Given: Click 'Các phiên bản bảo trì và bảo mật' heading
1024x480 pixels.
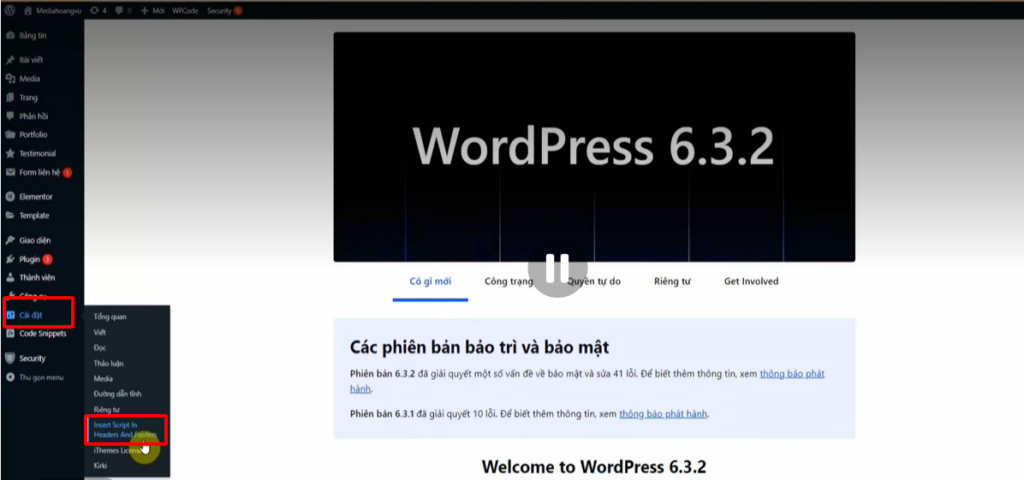Looking at the screenshot, I should tap(479, 347).
